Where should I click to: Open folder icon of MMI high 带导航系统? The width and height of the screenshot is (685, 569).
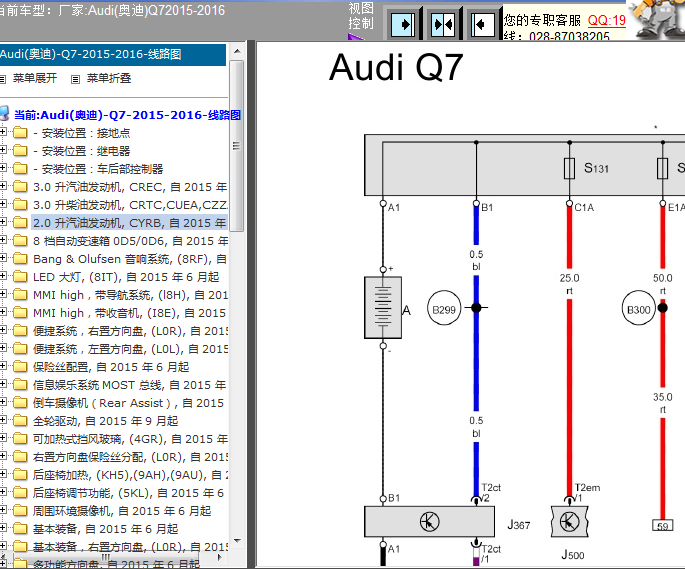(x=20, y=295)
